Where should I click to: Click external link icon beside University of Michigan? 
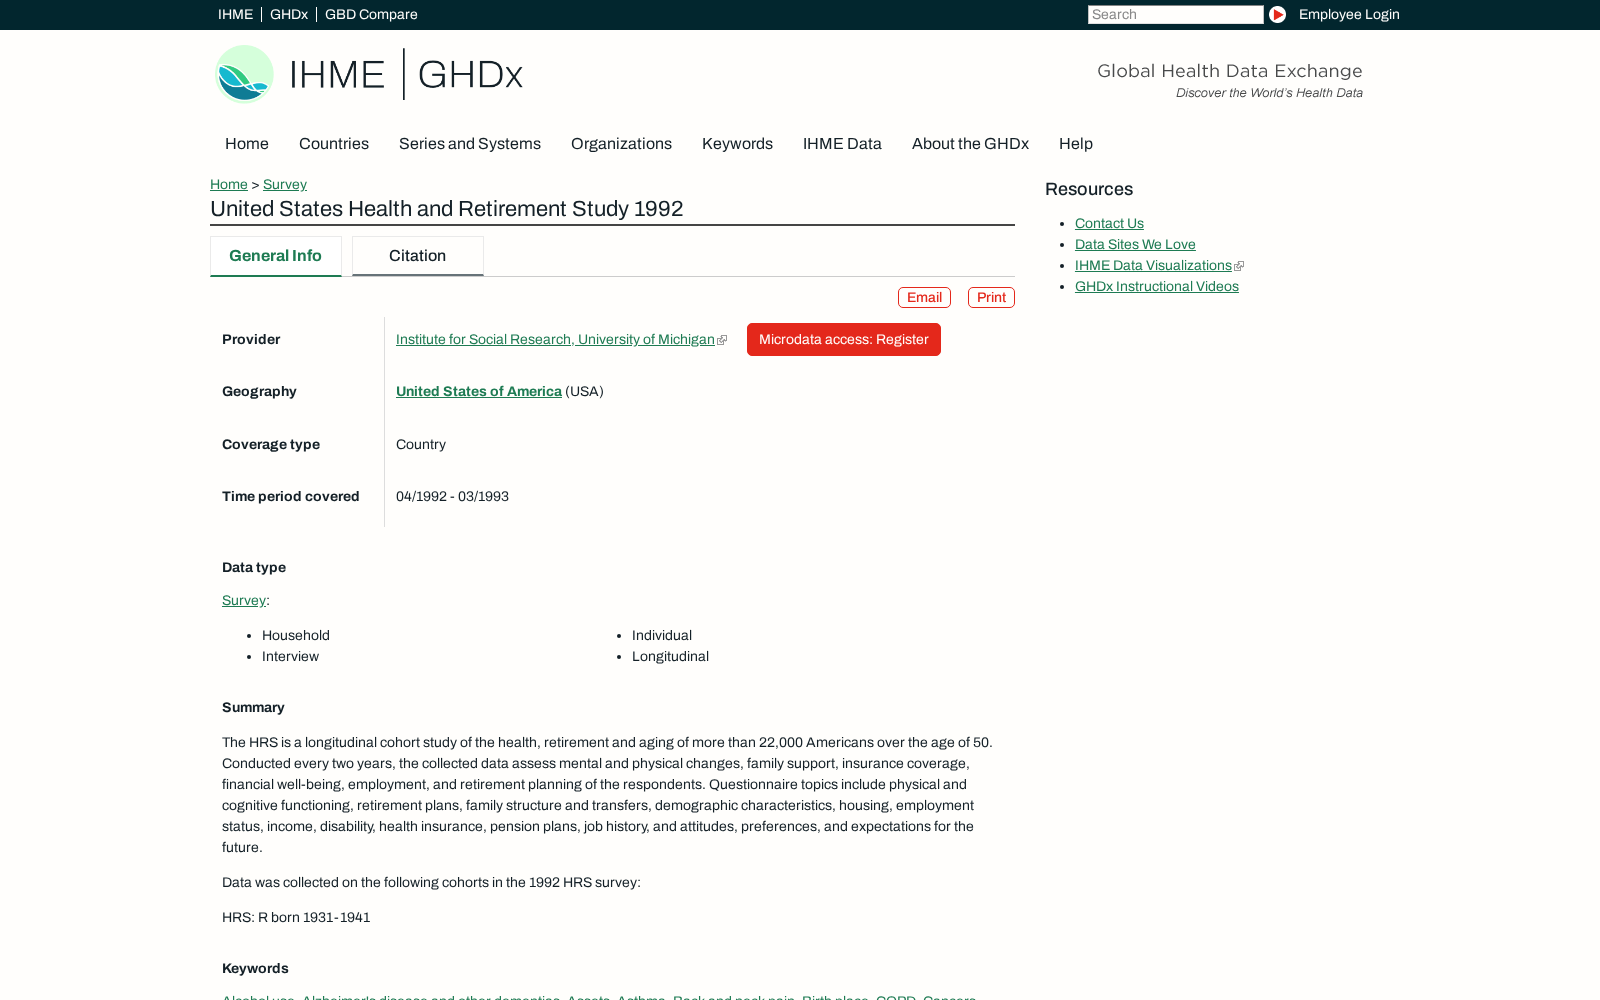click(x=722, y=340)
